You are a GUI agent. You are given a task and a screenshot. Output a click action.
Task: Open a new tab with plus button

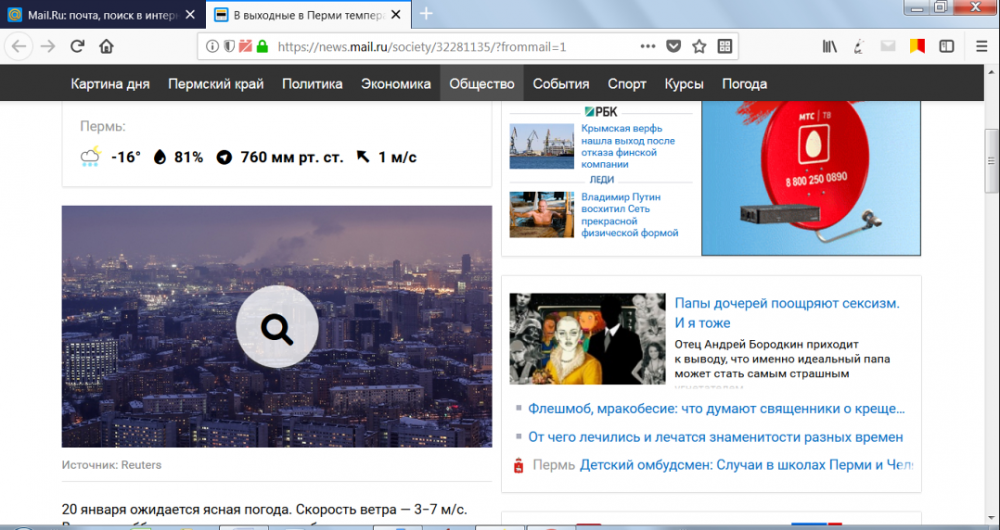(426, 14)
